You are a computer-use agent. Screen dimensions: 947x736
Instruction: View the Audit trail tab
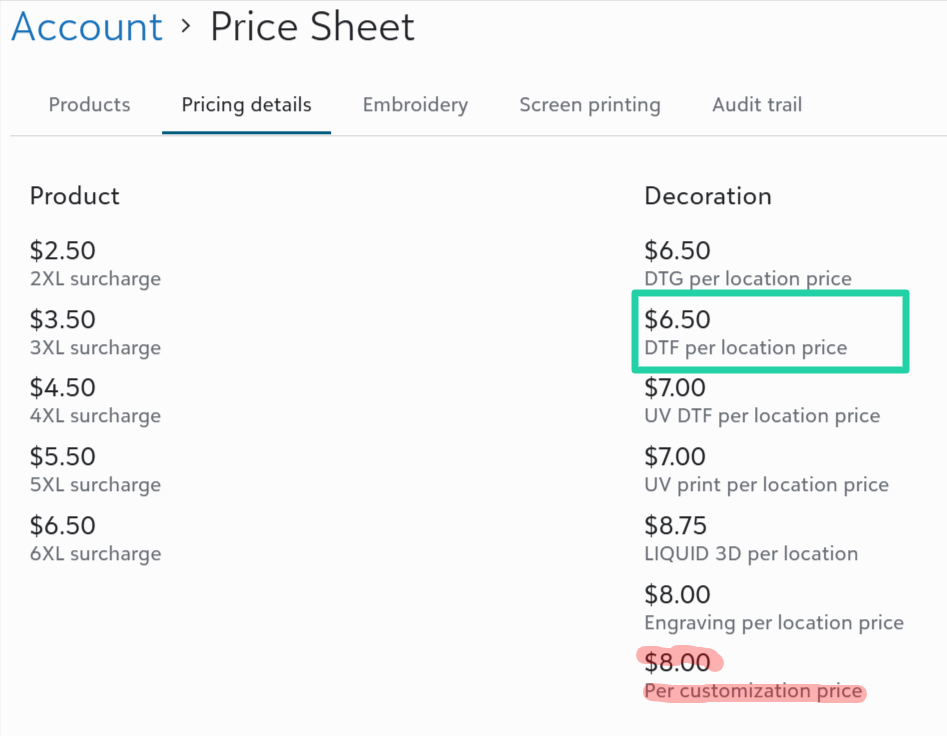click(x=757, y=105)
